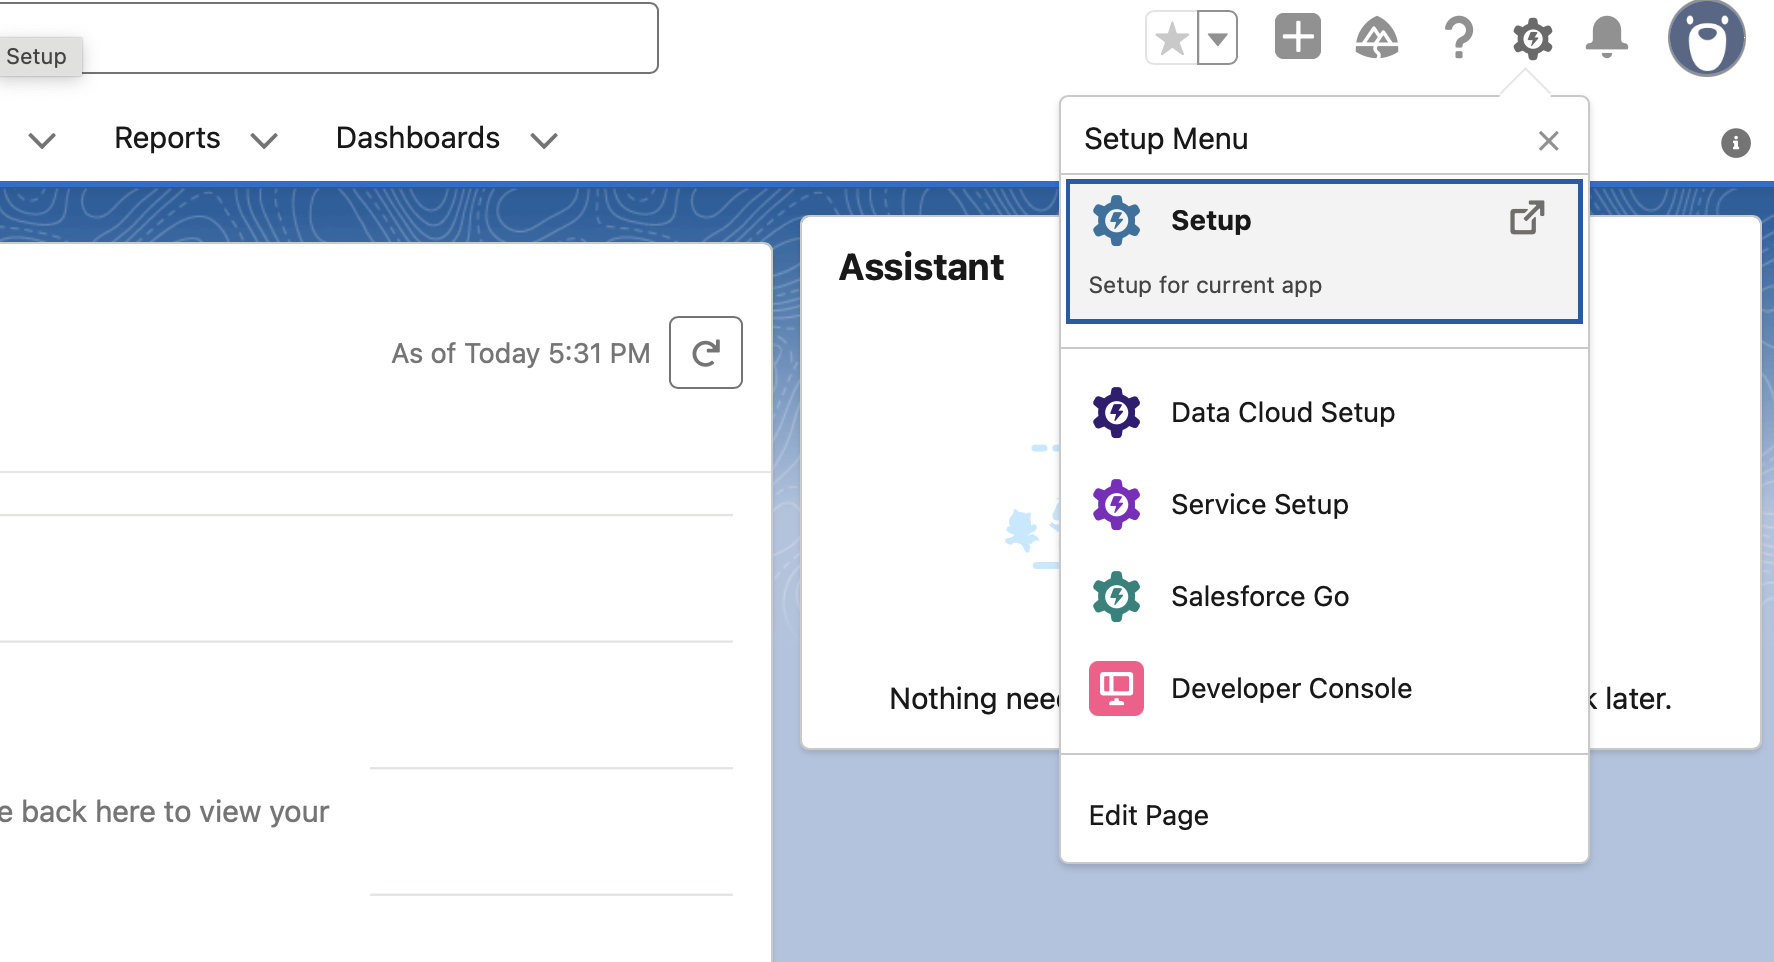This screenshot has width=1774, height=962.
Task: Refresh the Assistant data with the reload icon
Action: (x=705, y=352)
